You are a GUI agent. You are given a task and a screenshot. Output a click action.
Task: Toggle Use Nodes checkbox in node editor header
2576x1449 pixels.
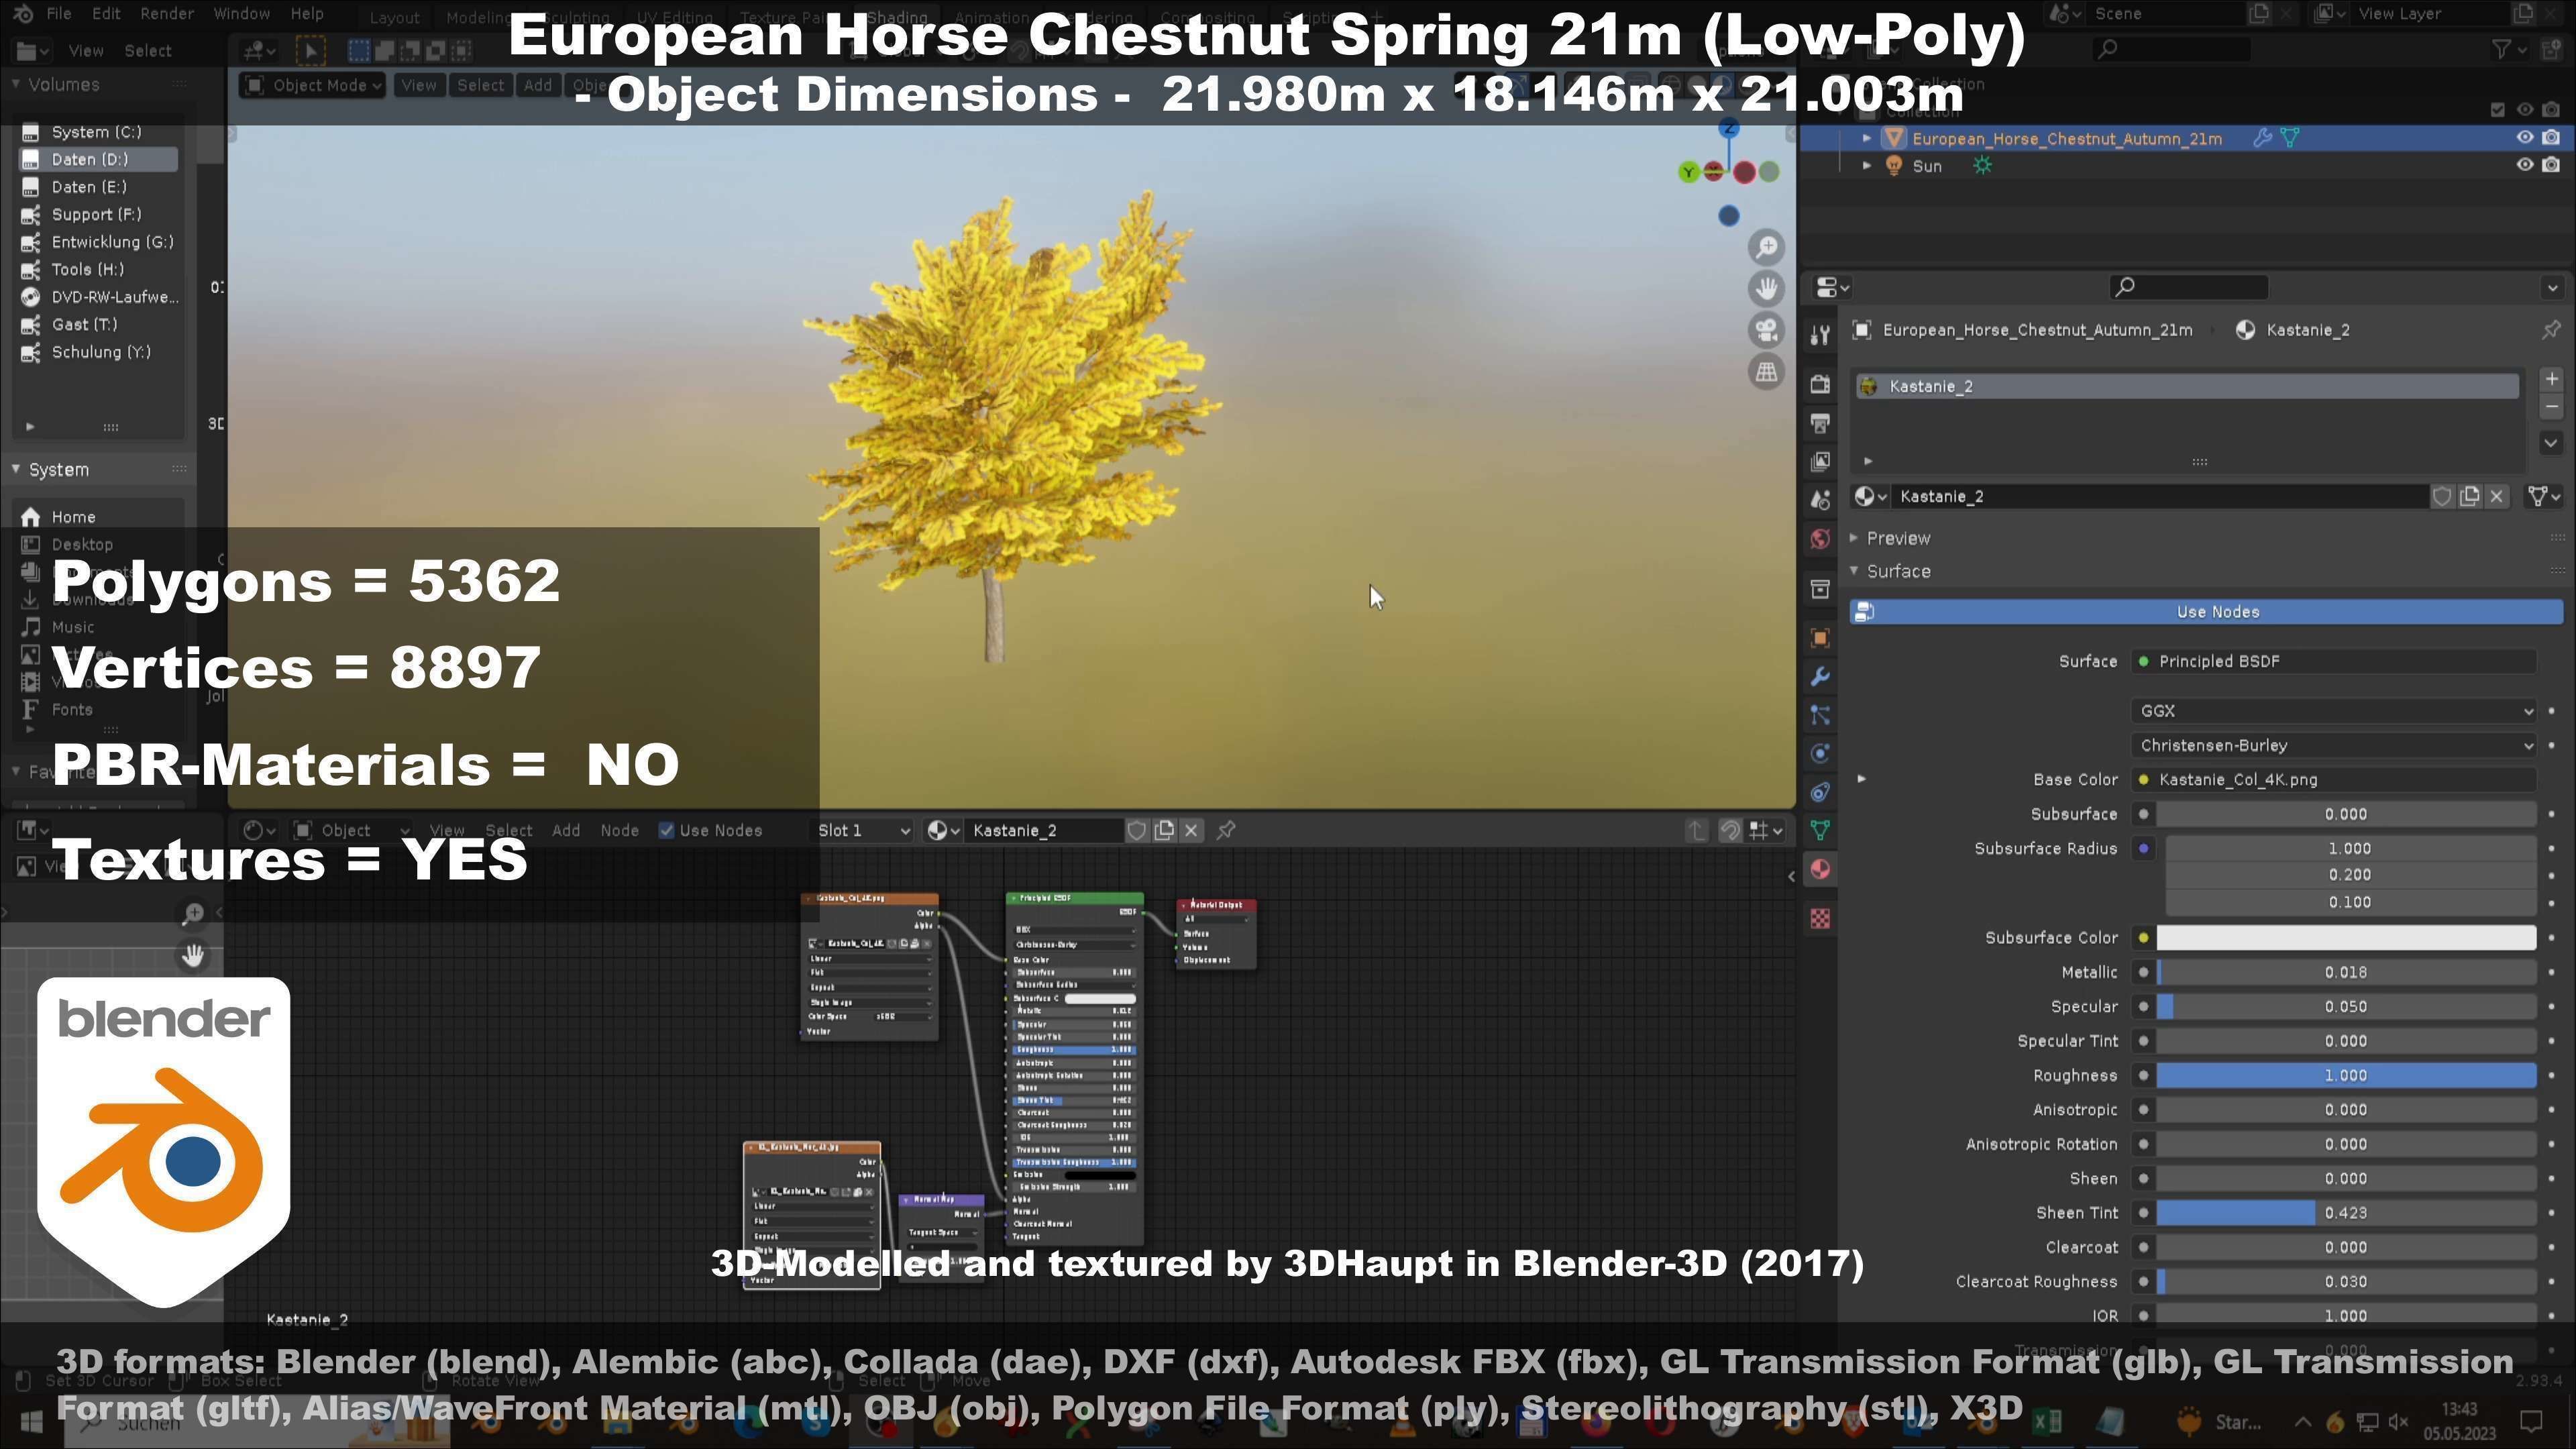[x=667, y=831]
